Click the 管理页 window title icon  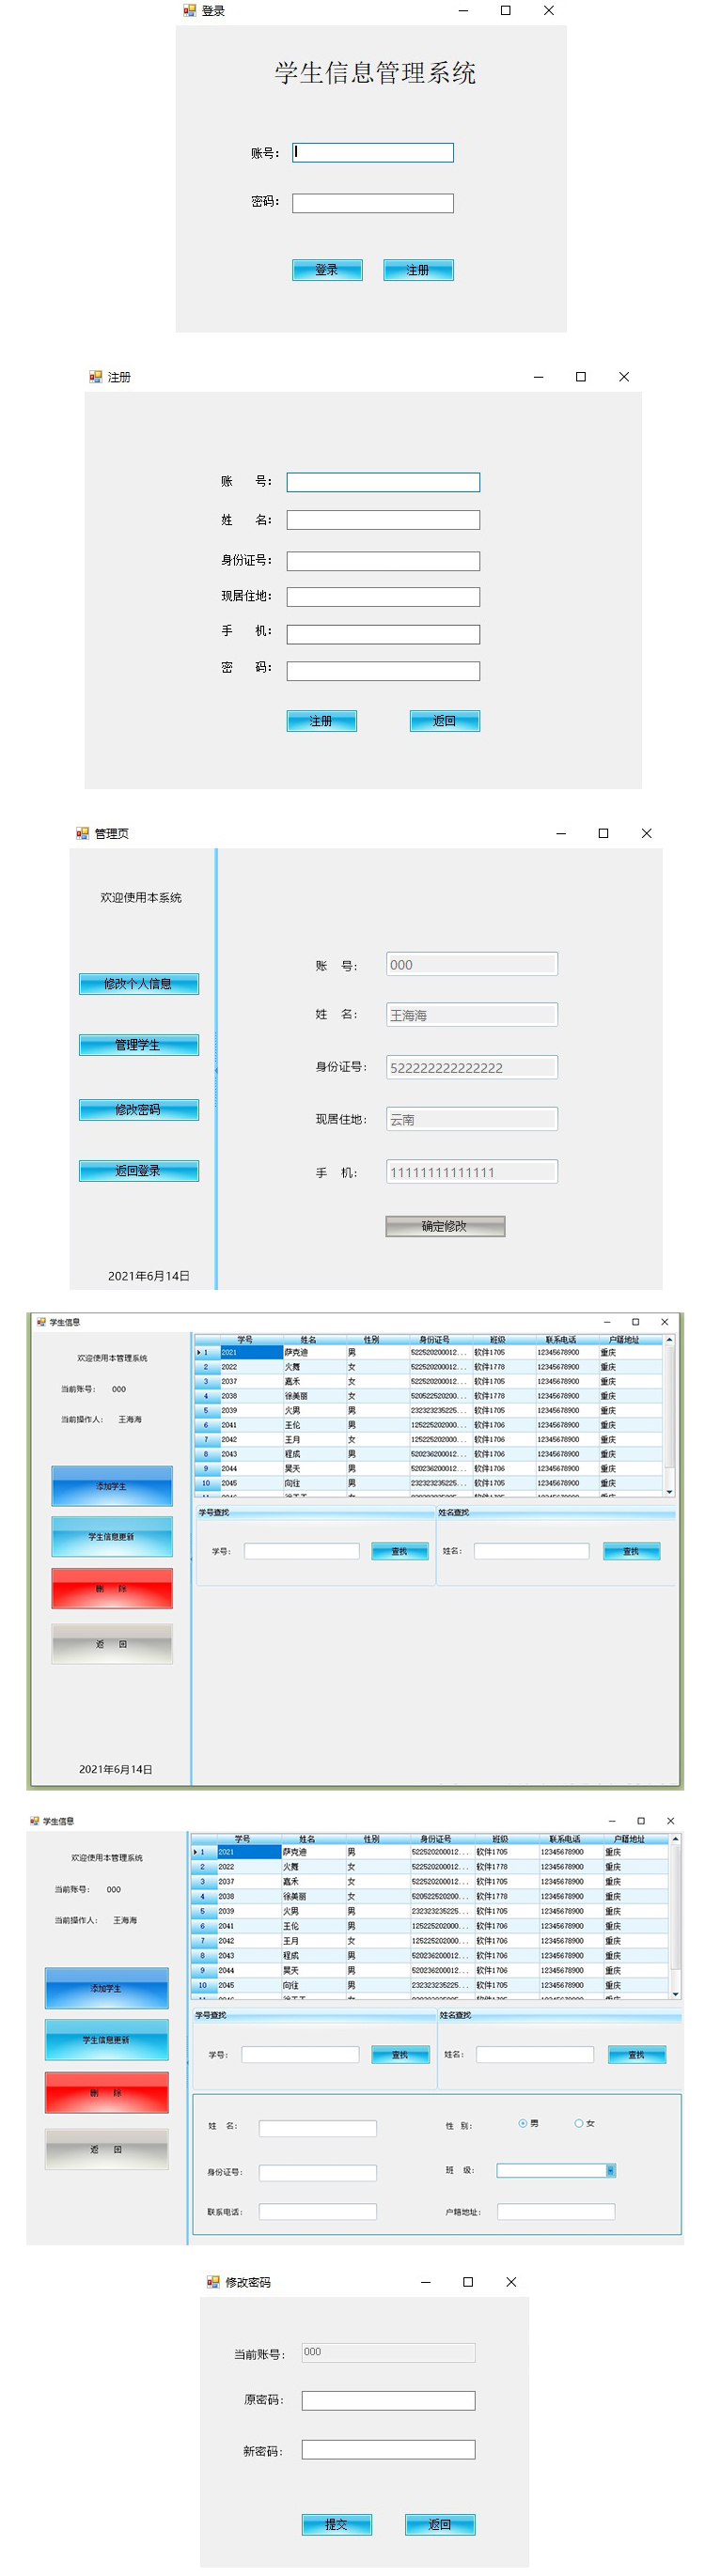pos(83,833)
